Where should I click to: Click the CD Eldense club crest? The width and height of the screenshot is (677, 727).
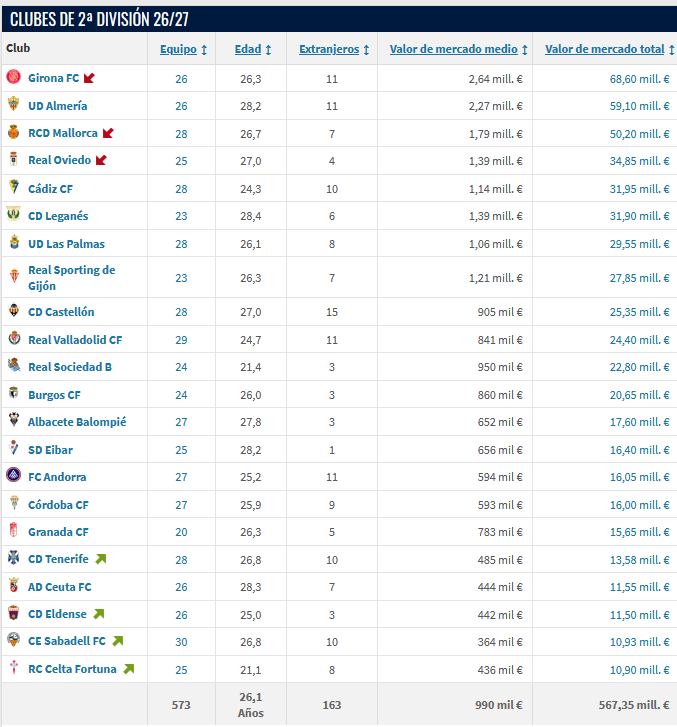[14, 612]
